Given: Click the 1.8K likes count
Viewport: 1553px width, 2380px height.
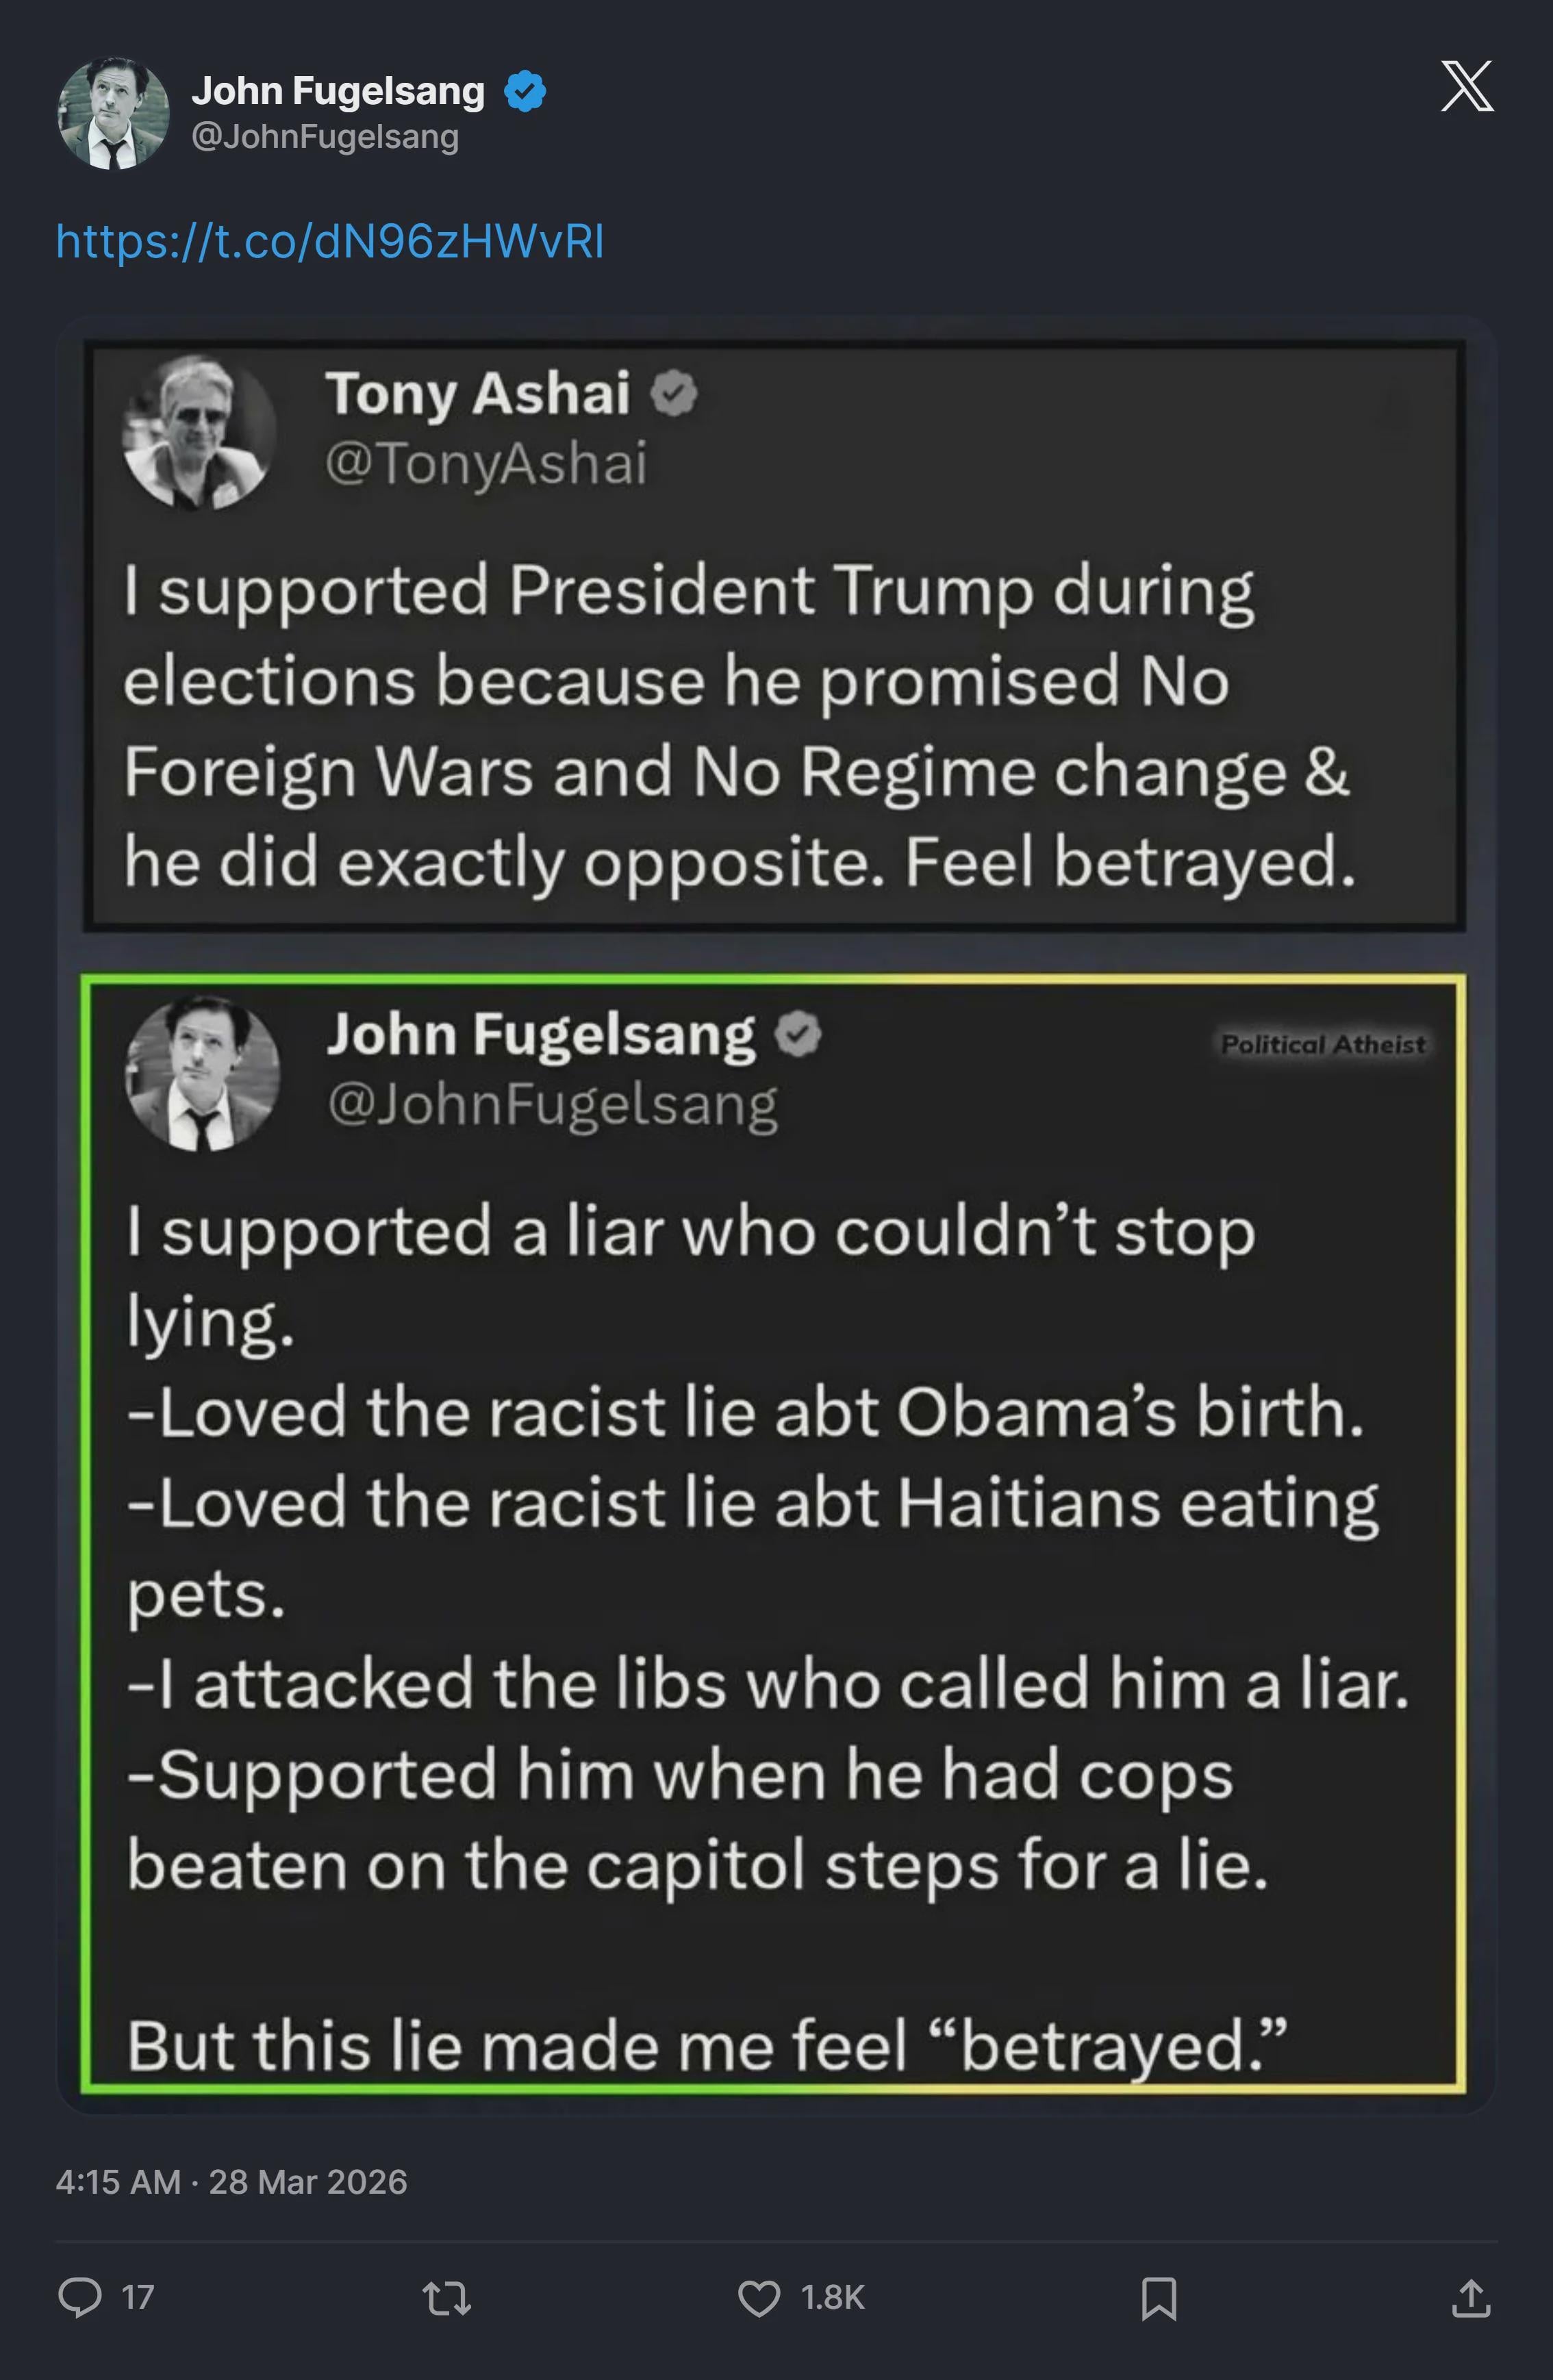Looking at the screenshot, I should (832, 2297).
